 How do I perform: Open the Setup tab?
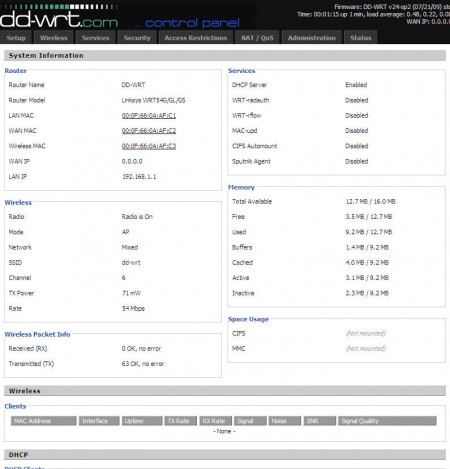[16, 38]
